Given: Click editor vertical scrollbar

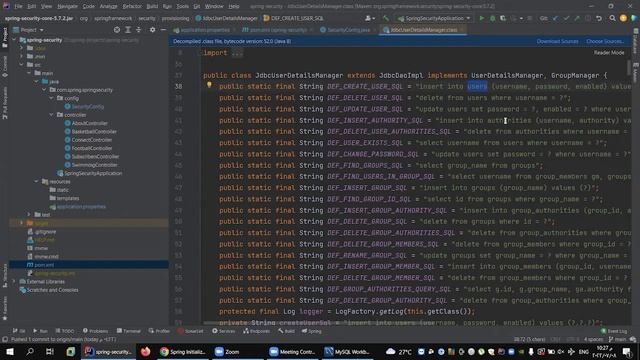Looking at the screenshot, I should (x=629, y=67).
